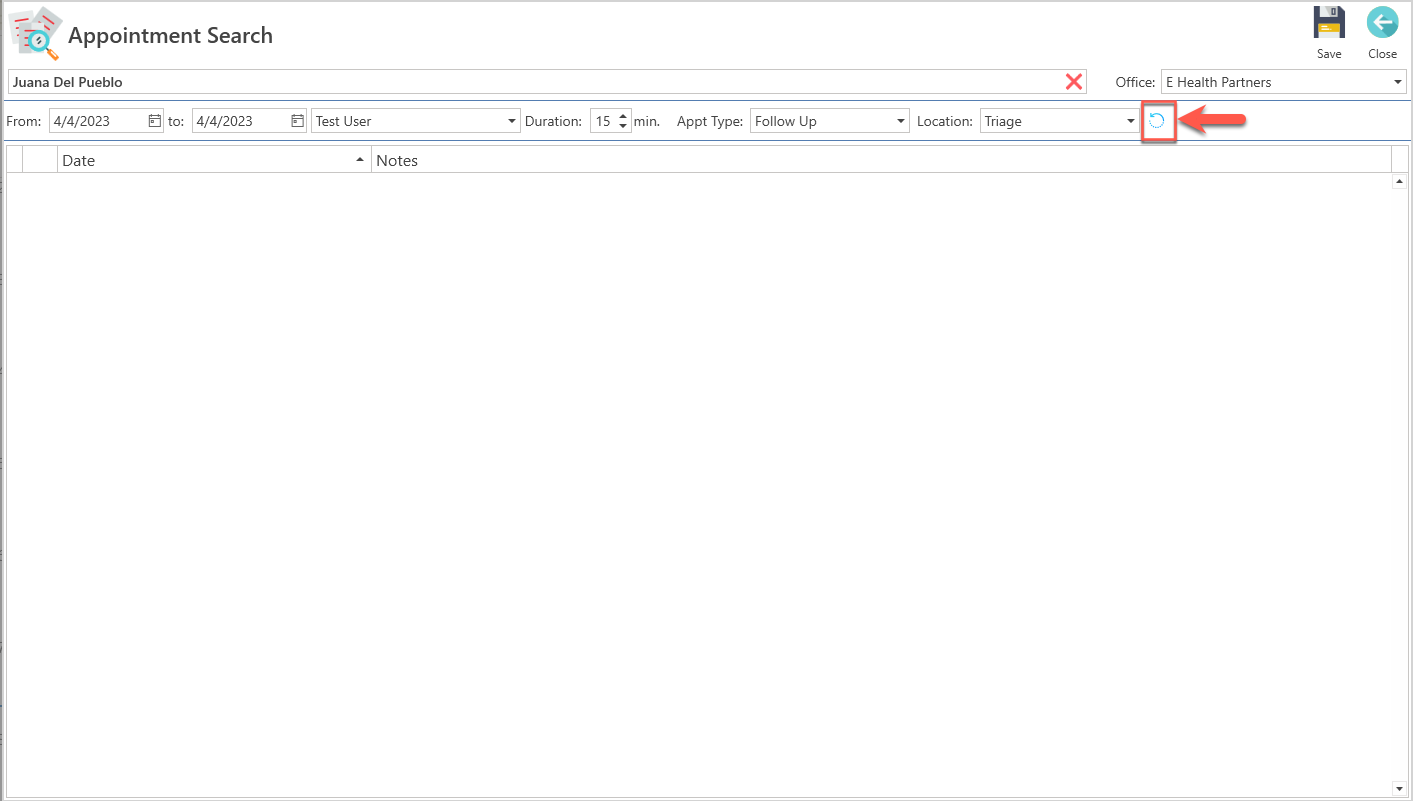The image size is (1413, 801).
Task: Decrease the duration with down arrow
Action: 623,126
